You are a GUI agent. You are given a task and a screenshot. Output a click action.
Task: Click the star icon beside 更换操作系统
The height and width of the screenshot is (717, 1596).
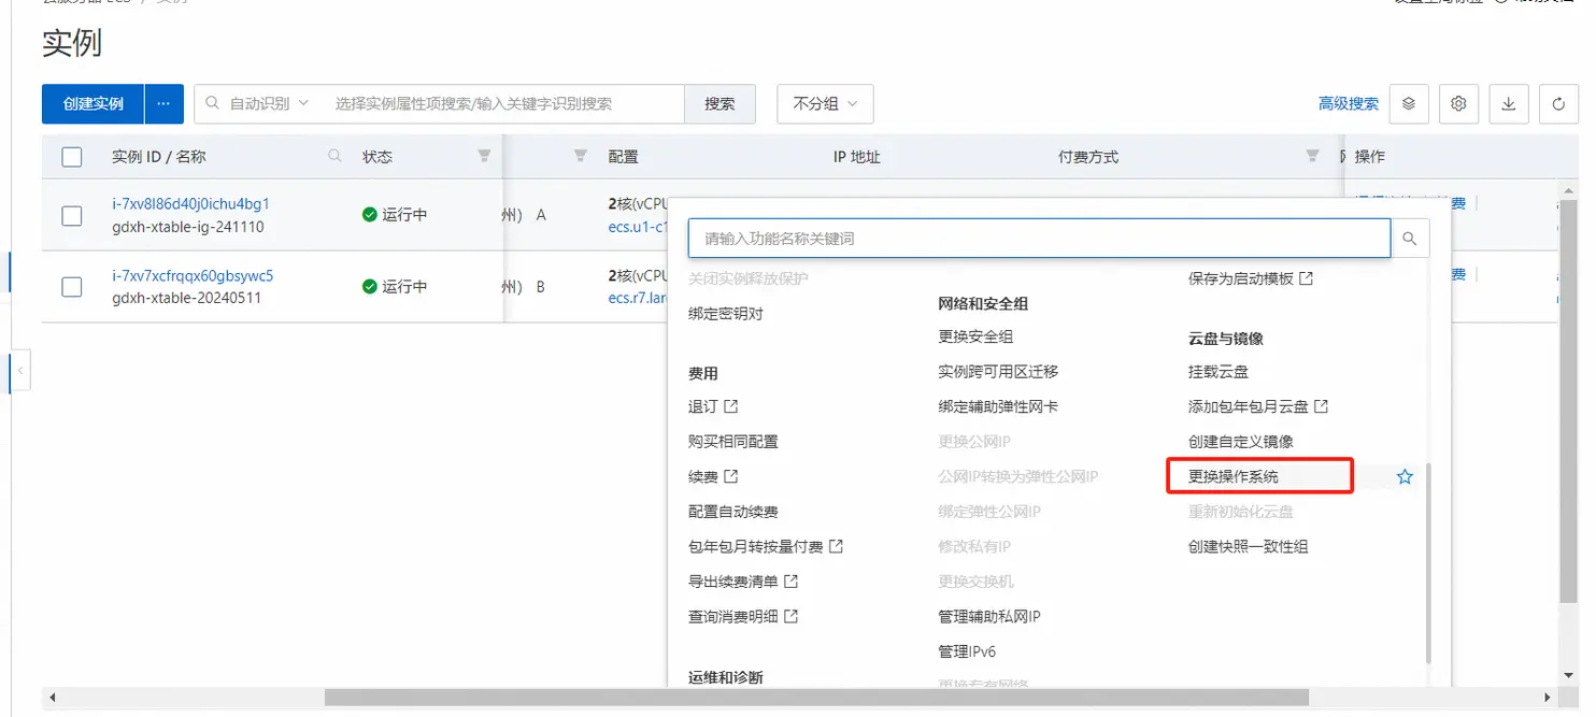coord(1404,477)
